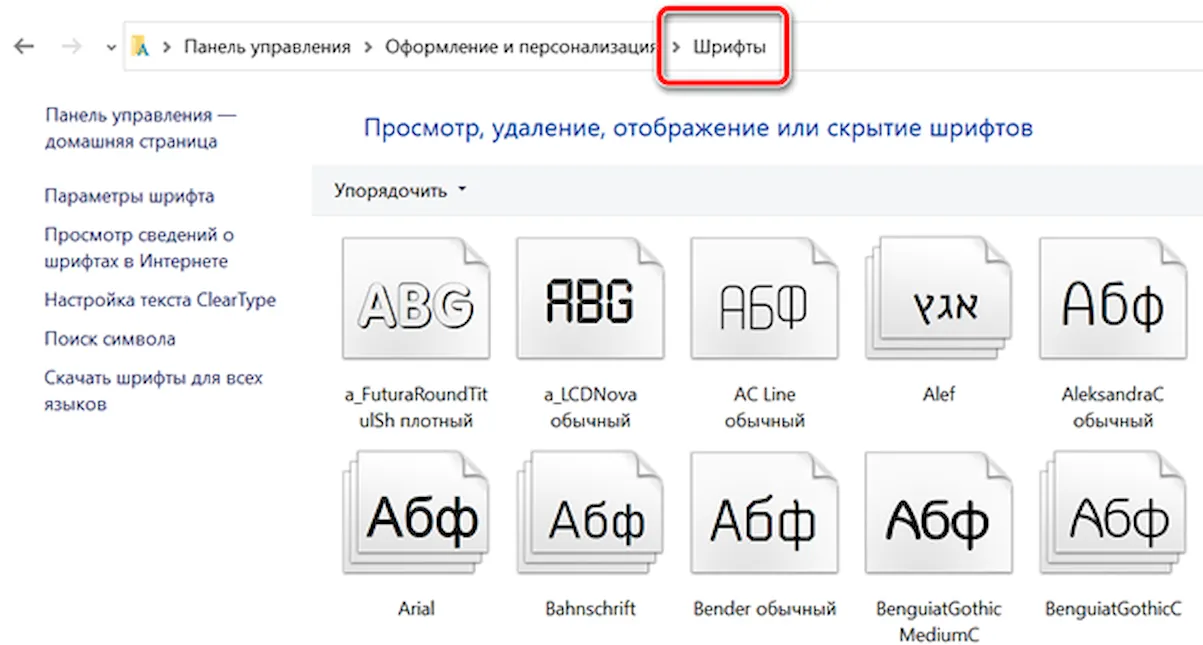Open the recent locations dropdown arrow

tap(111, 48)
